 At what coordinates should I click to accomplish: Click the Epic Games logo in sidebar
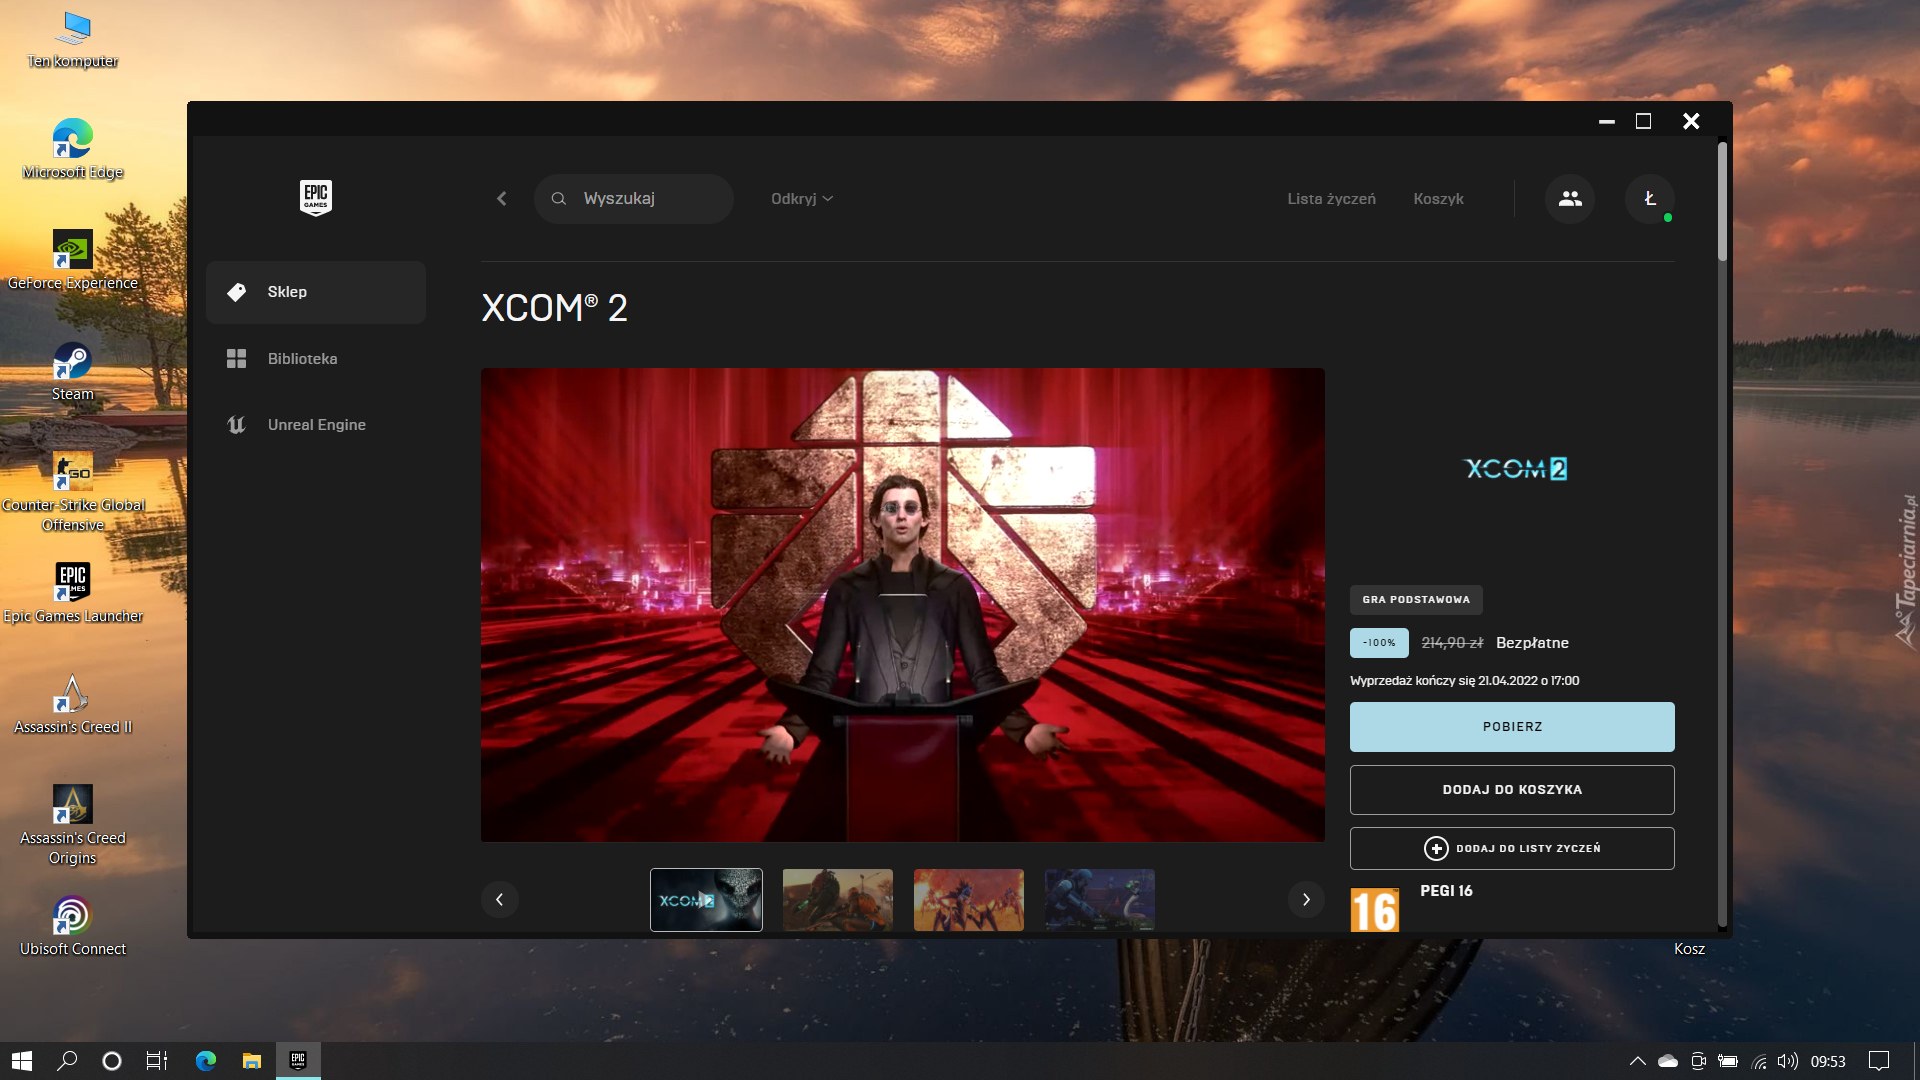click(315, 197)
